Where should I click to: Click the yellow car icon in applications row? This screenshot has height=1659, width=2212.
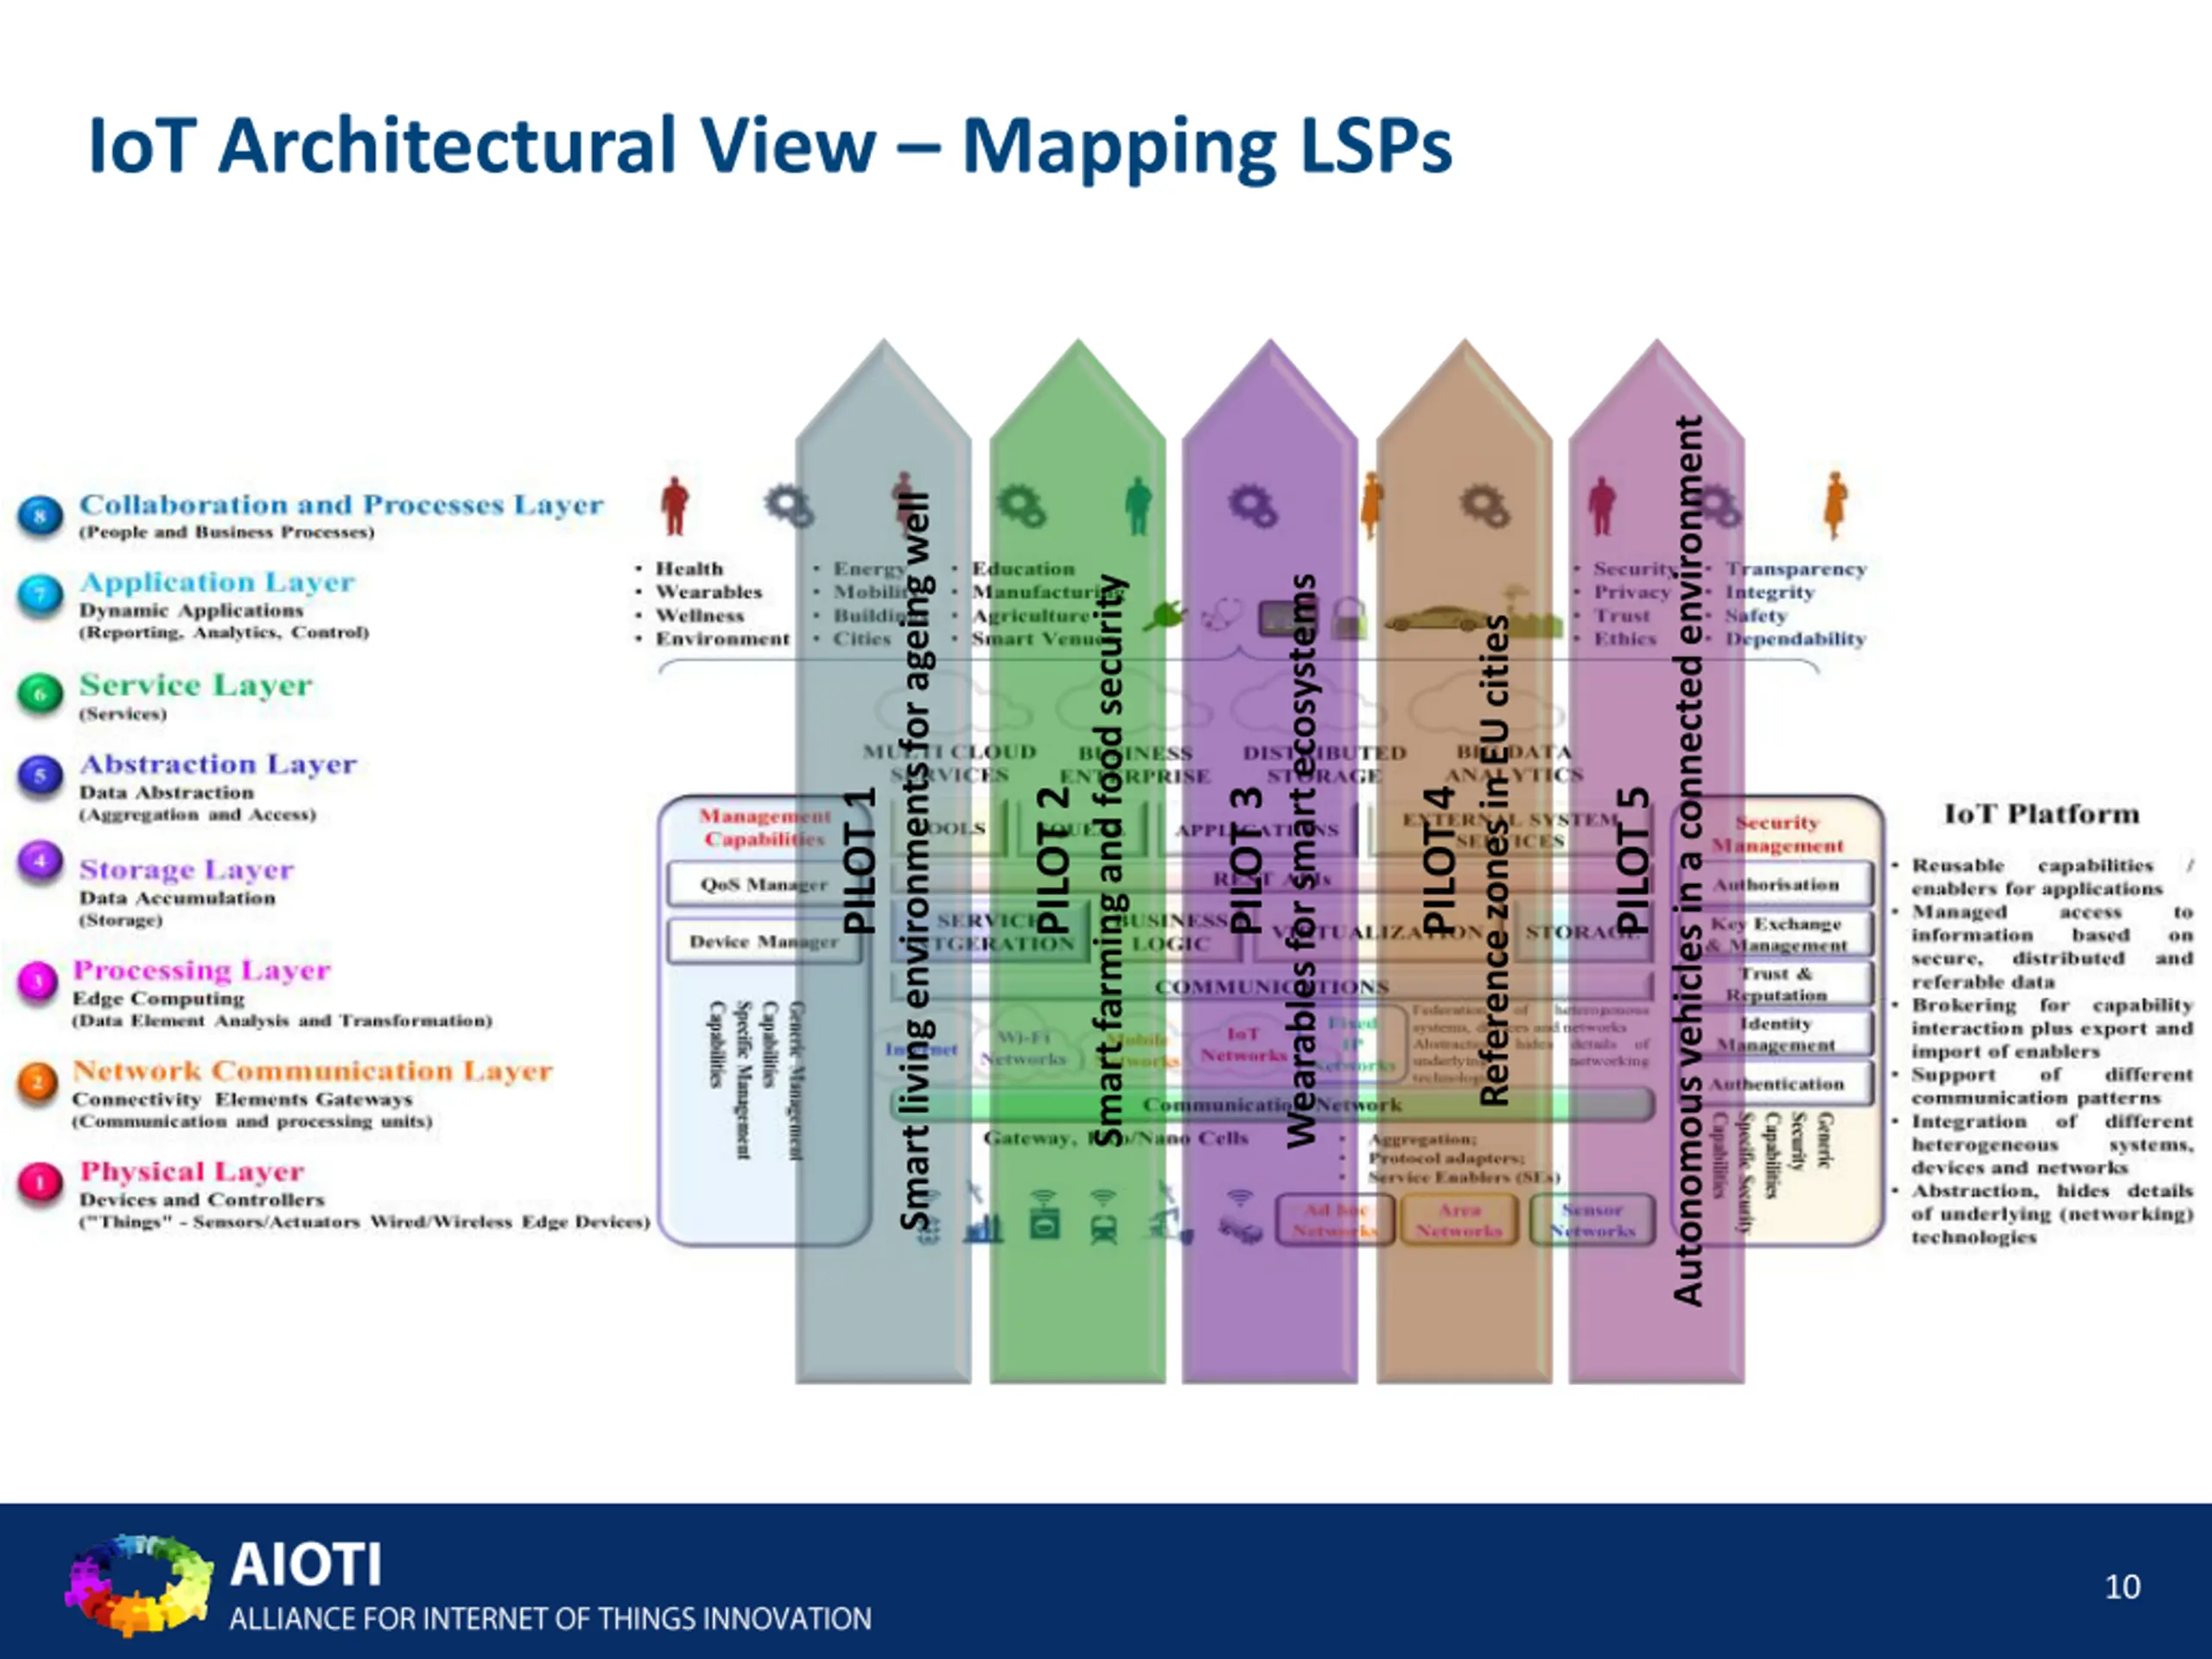(x=1434, y=619)
